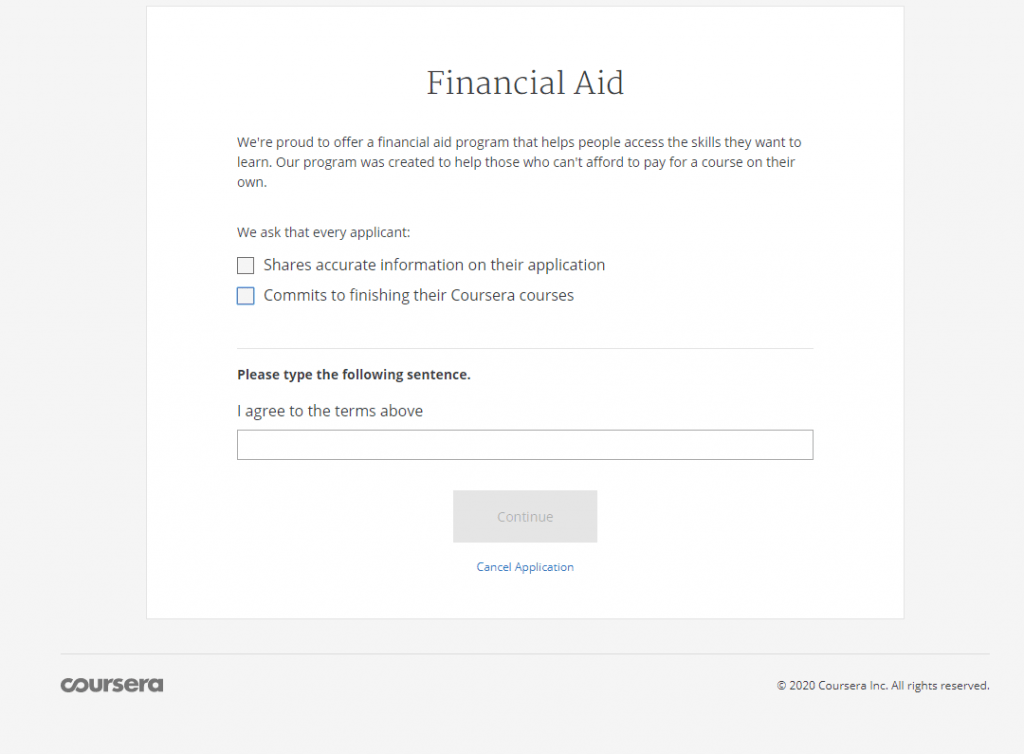
Task: Click the grayed-out Continue button
Action: tap(525, 516)
